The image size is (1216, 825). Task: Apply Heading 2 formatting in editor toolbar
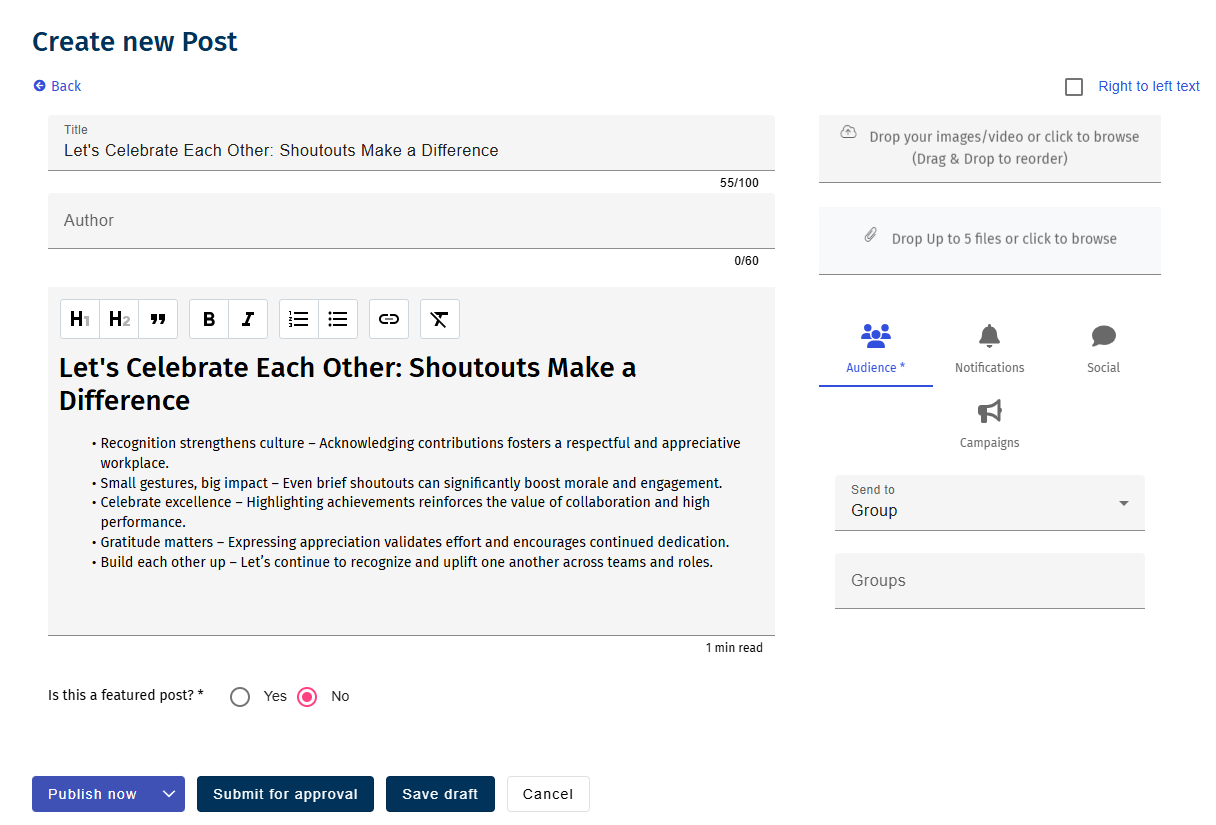119,319
